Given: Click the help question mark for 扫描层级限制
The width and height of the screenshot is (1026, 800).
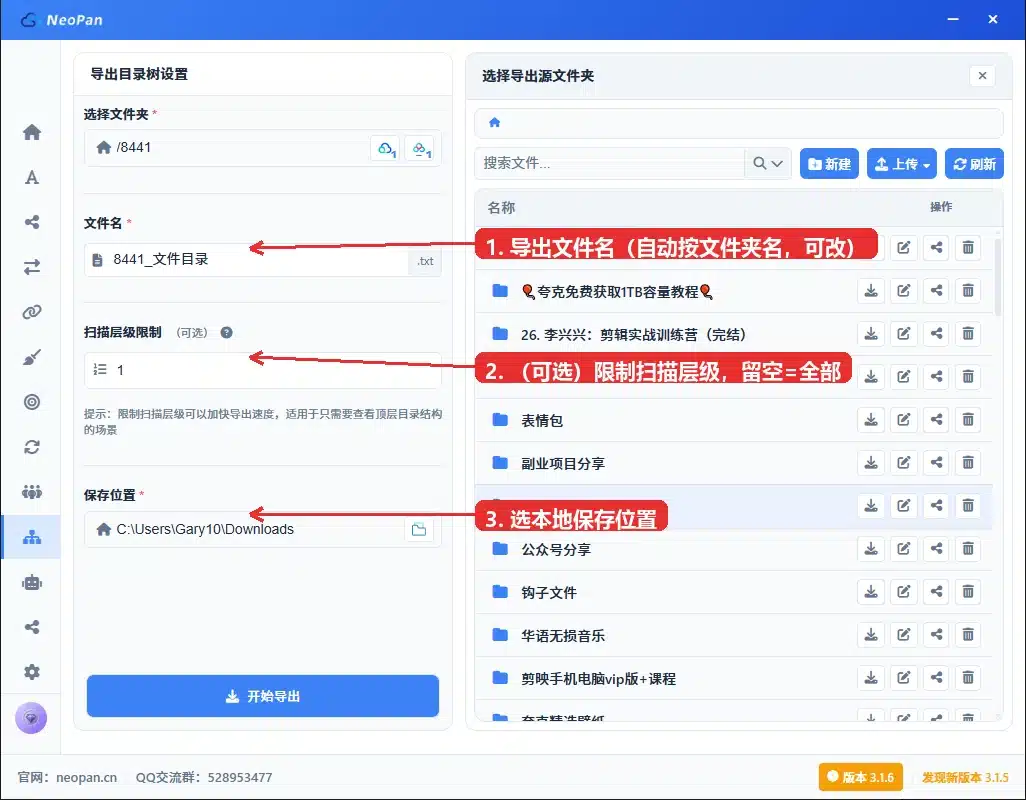Looking at the screenshot, I should point(226,332).
